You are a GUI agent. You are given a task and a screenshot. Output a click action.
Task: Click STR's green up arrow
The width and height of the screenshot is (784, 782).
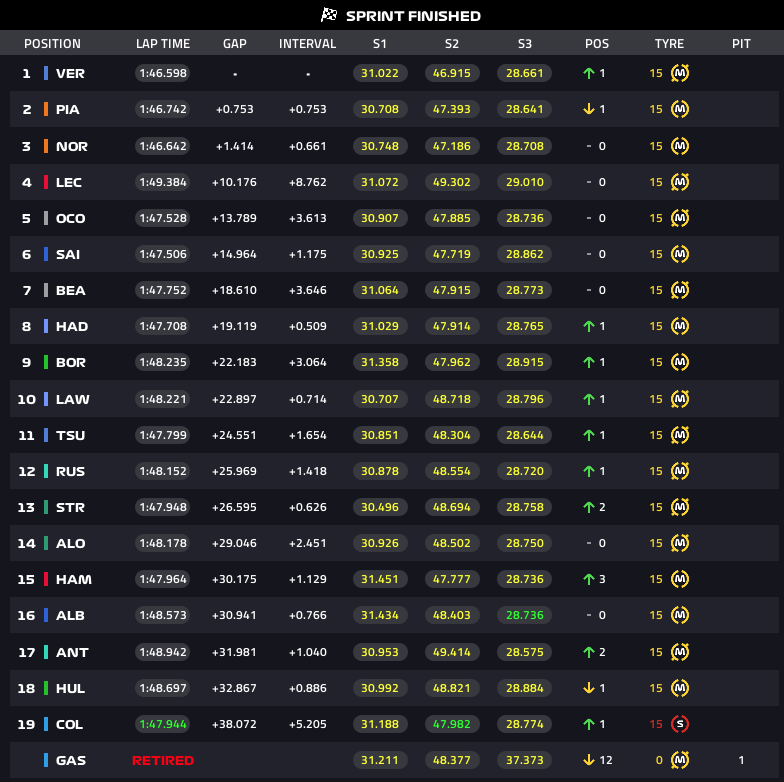point(589,507)
